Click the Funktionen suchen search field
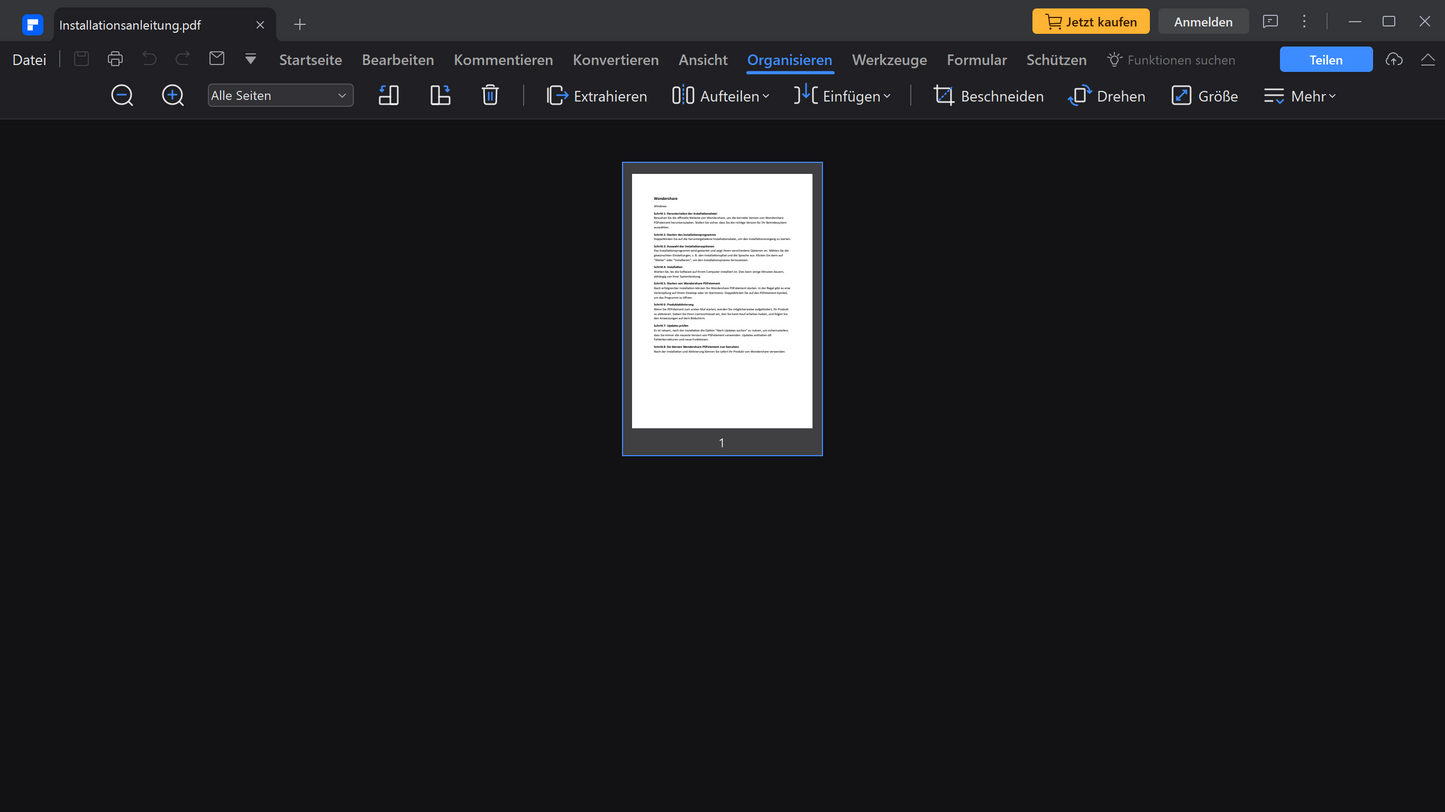 point(1180,60)
